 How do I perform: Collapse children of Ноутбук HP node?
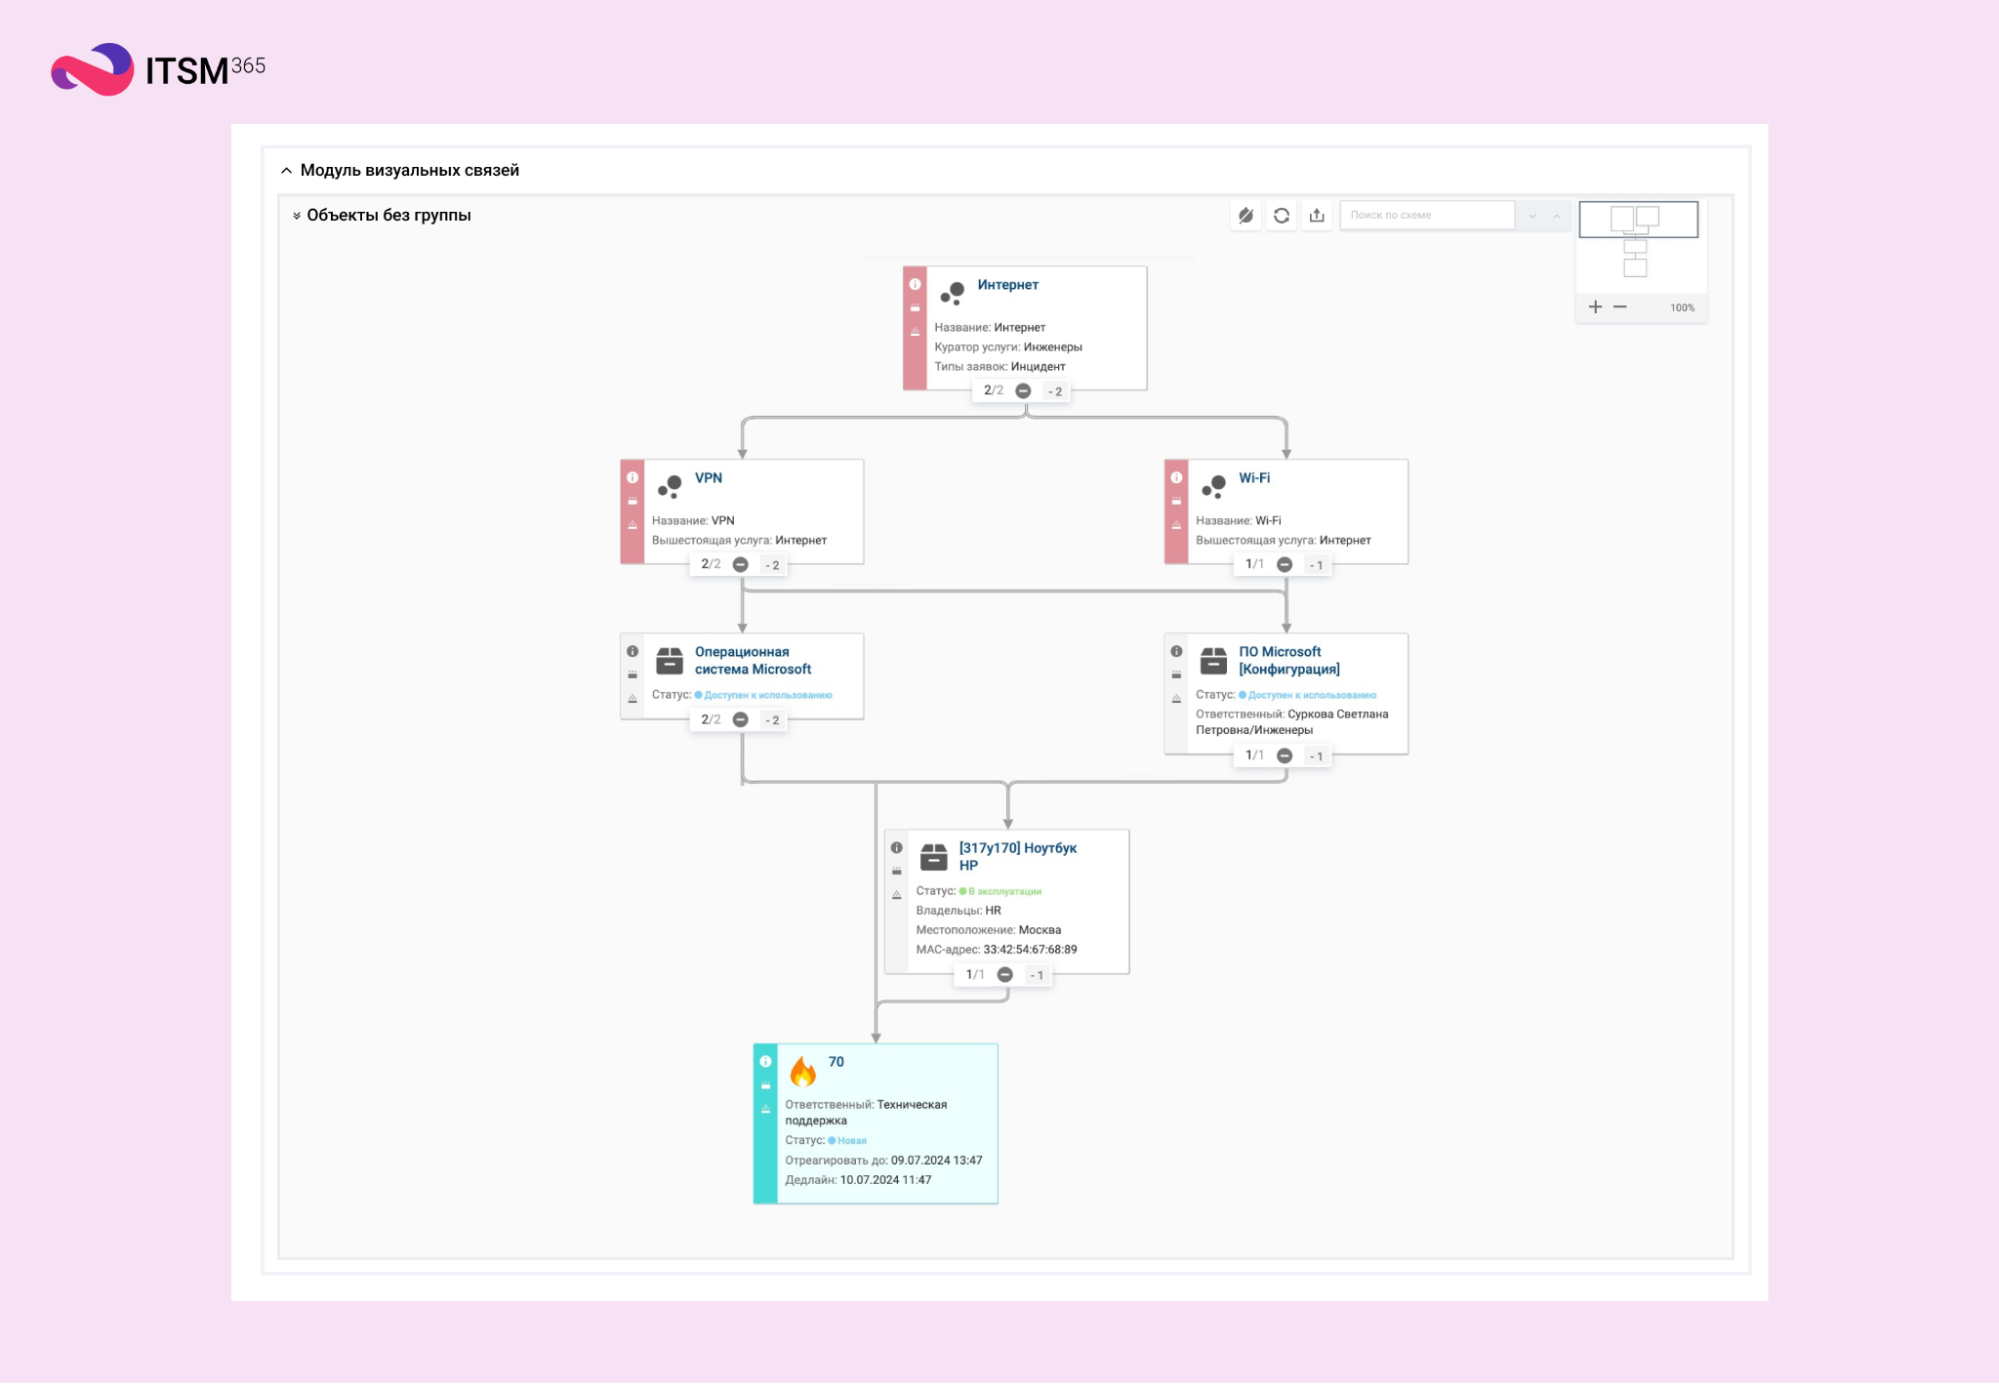point(1005,975)
